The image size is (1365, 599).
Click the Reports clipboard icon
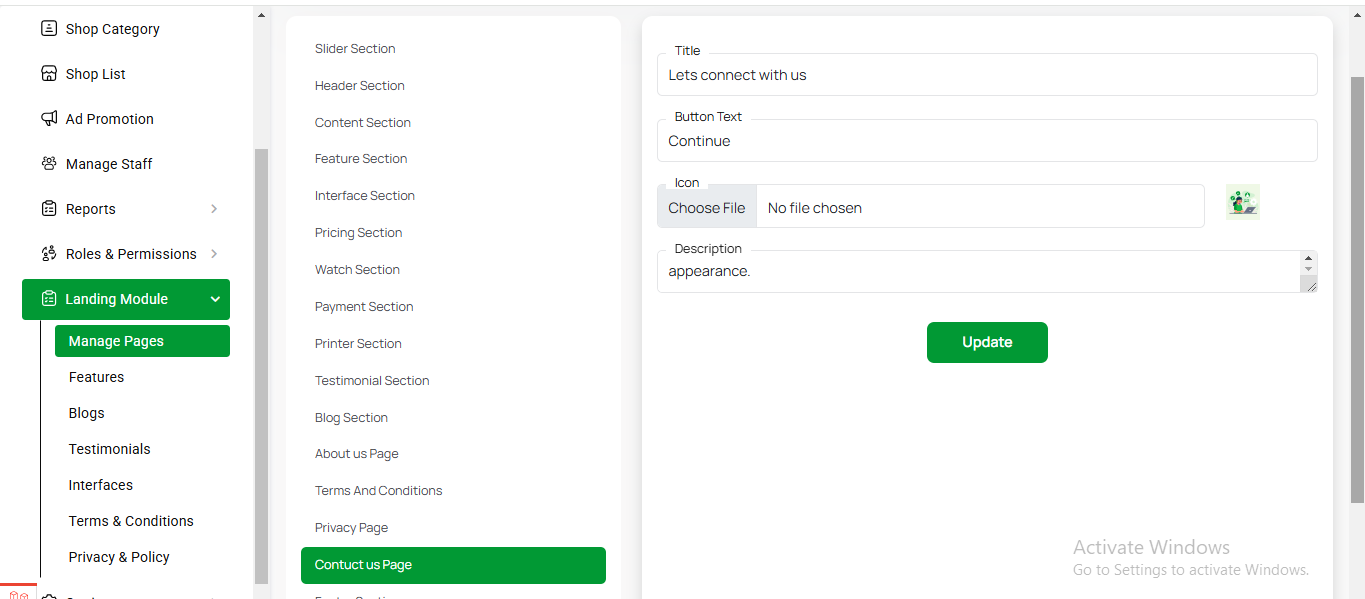[x=48, y=209]
